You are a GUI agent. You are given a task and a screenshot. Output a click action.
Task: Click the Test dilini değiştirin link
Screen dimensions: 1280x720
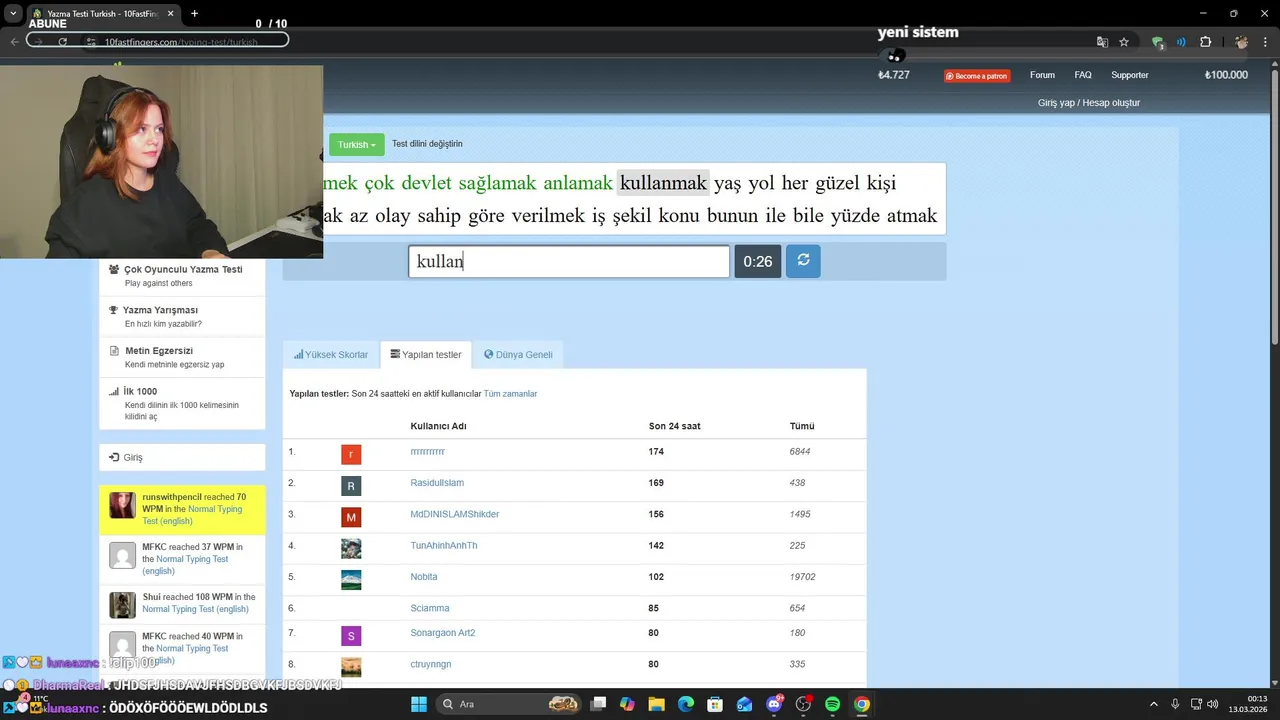coord(427,144)
